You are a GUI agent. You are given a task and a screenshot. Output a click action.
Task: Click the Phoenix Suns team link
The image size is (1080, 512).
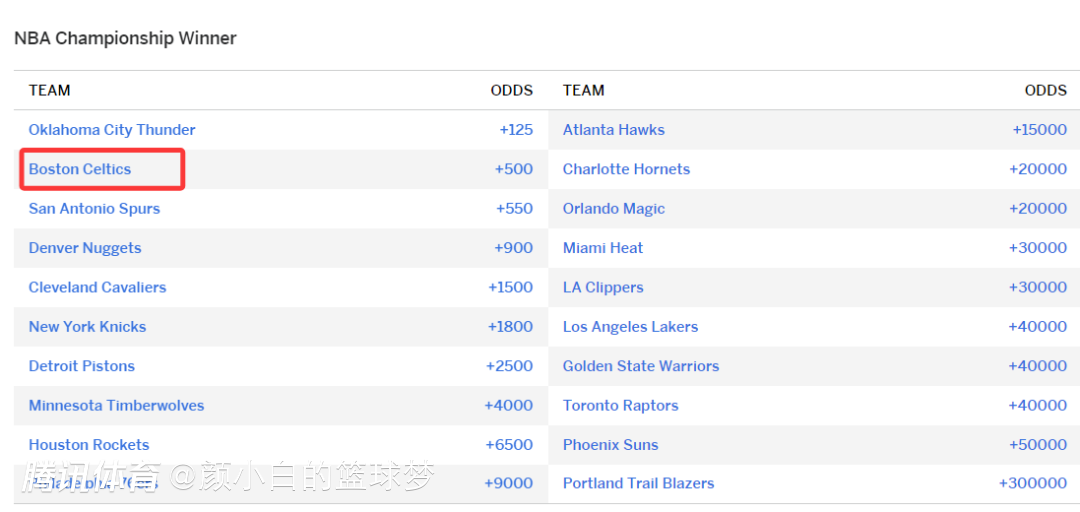pos(610,445)
